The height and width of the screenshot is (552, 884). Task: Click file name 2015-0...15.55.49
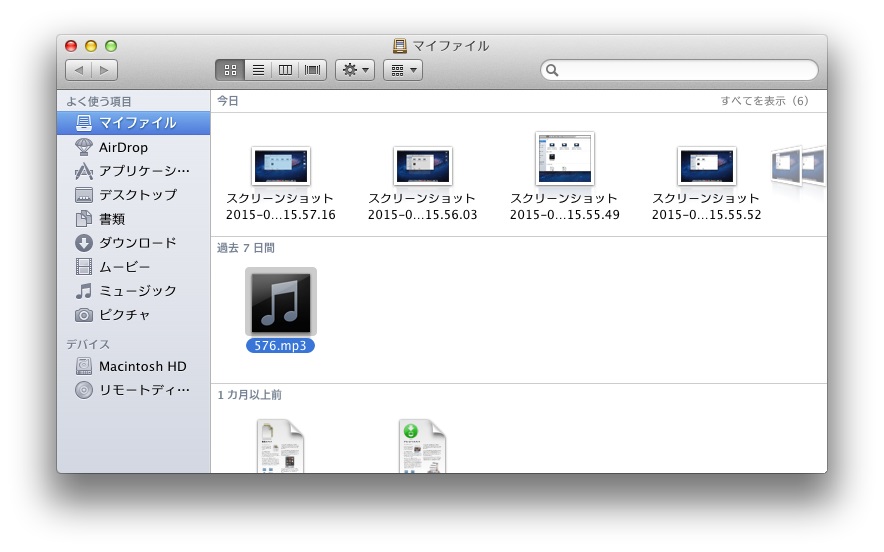(x=565, y=215)
